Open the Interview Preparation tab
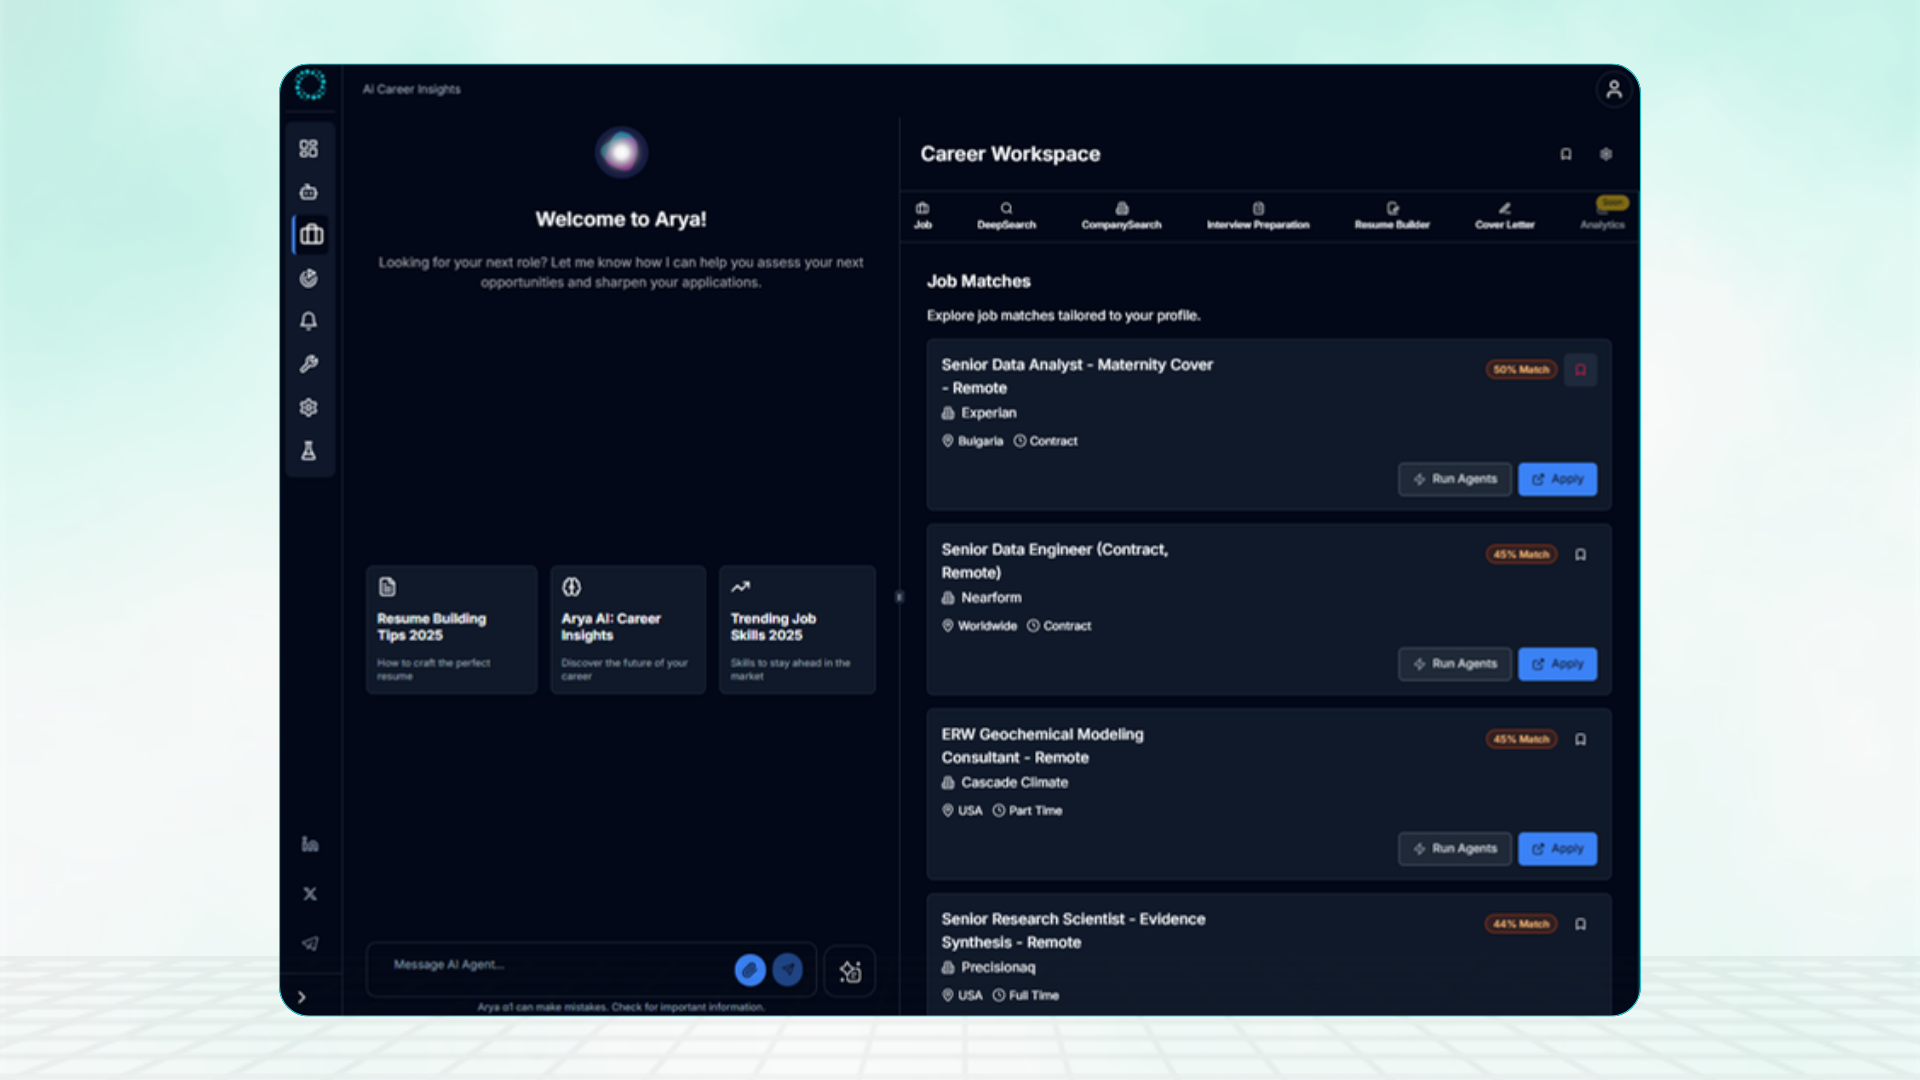1920x1080 pixels. 1258,216
